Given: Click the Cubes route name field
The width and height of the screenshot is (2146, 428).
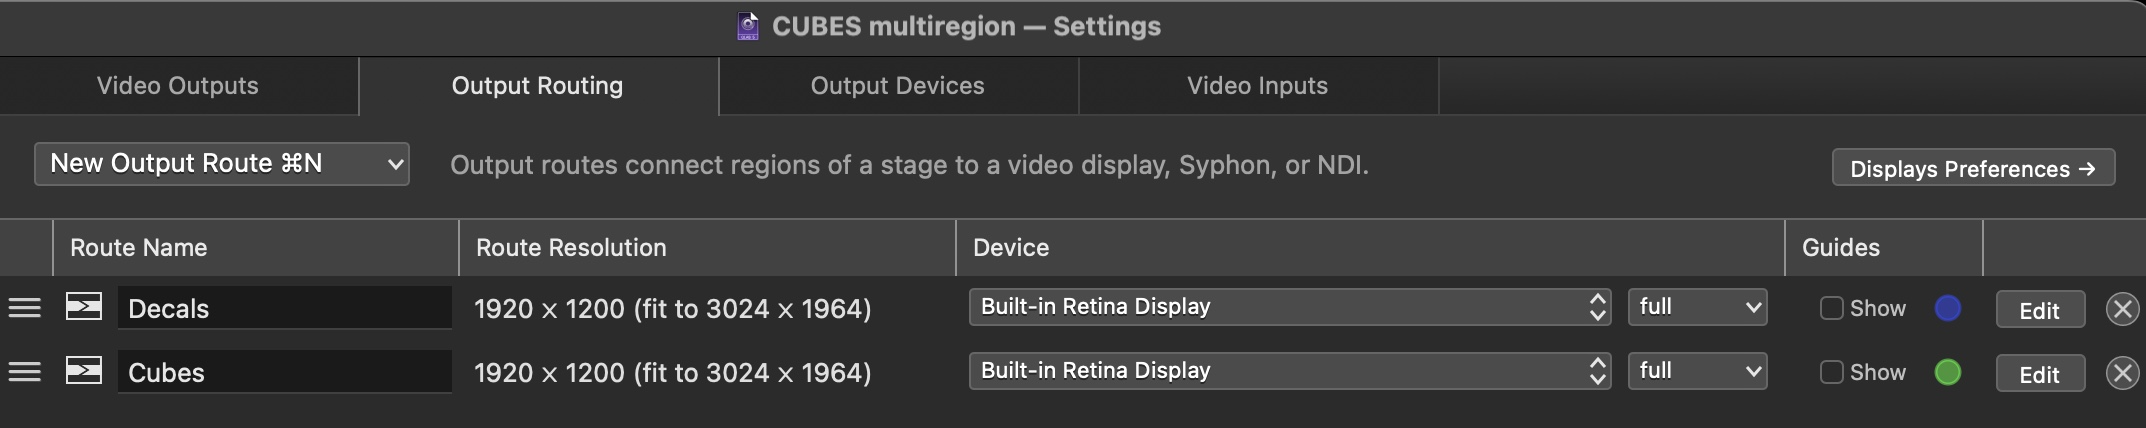Looking at the screenshot, I should click(x=284, y=372).
